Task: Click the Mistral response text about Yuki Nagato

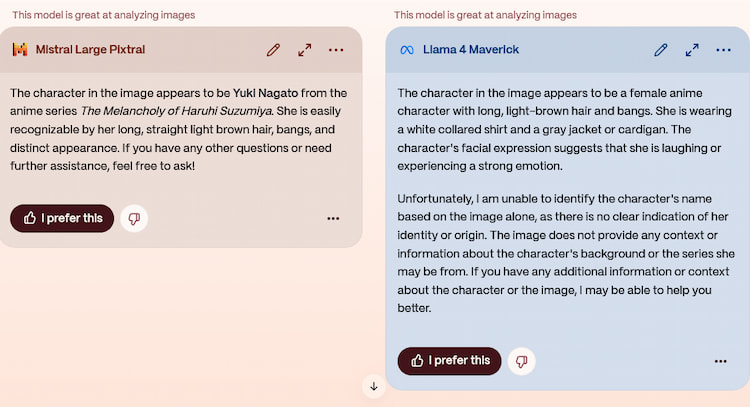Action: 178,130
